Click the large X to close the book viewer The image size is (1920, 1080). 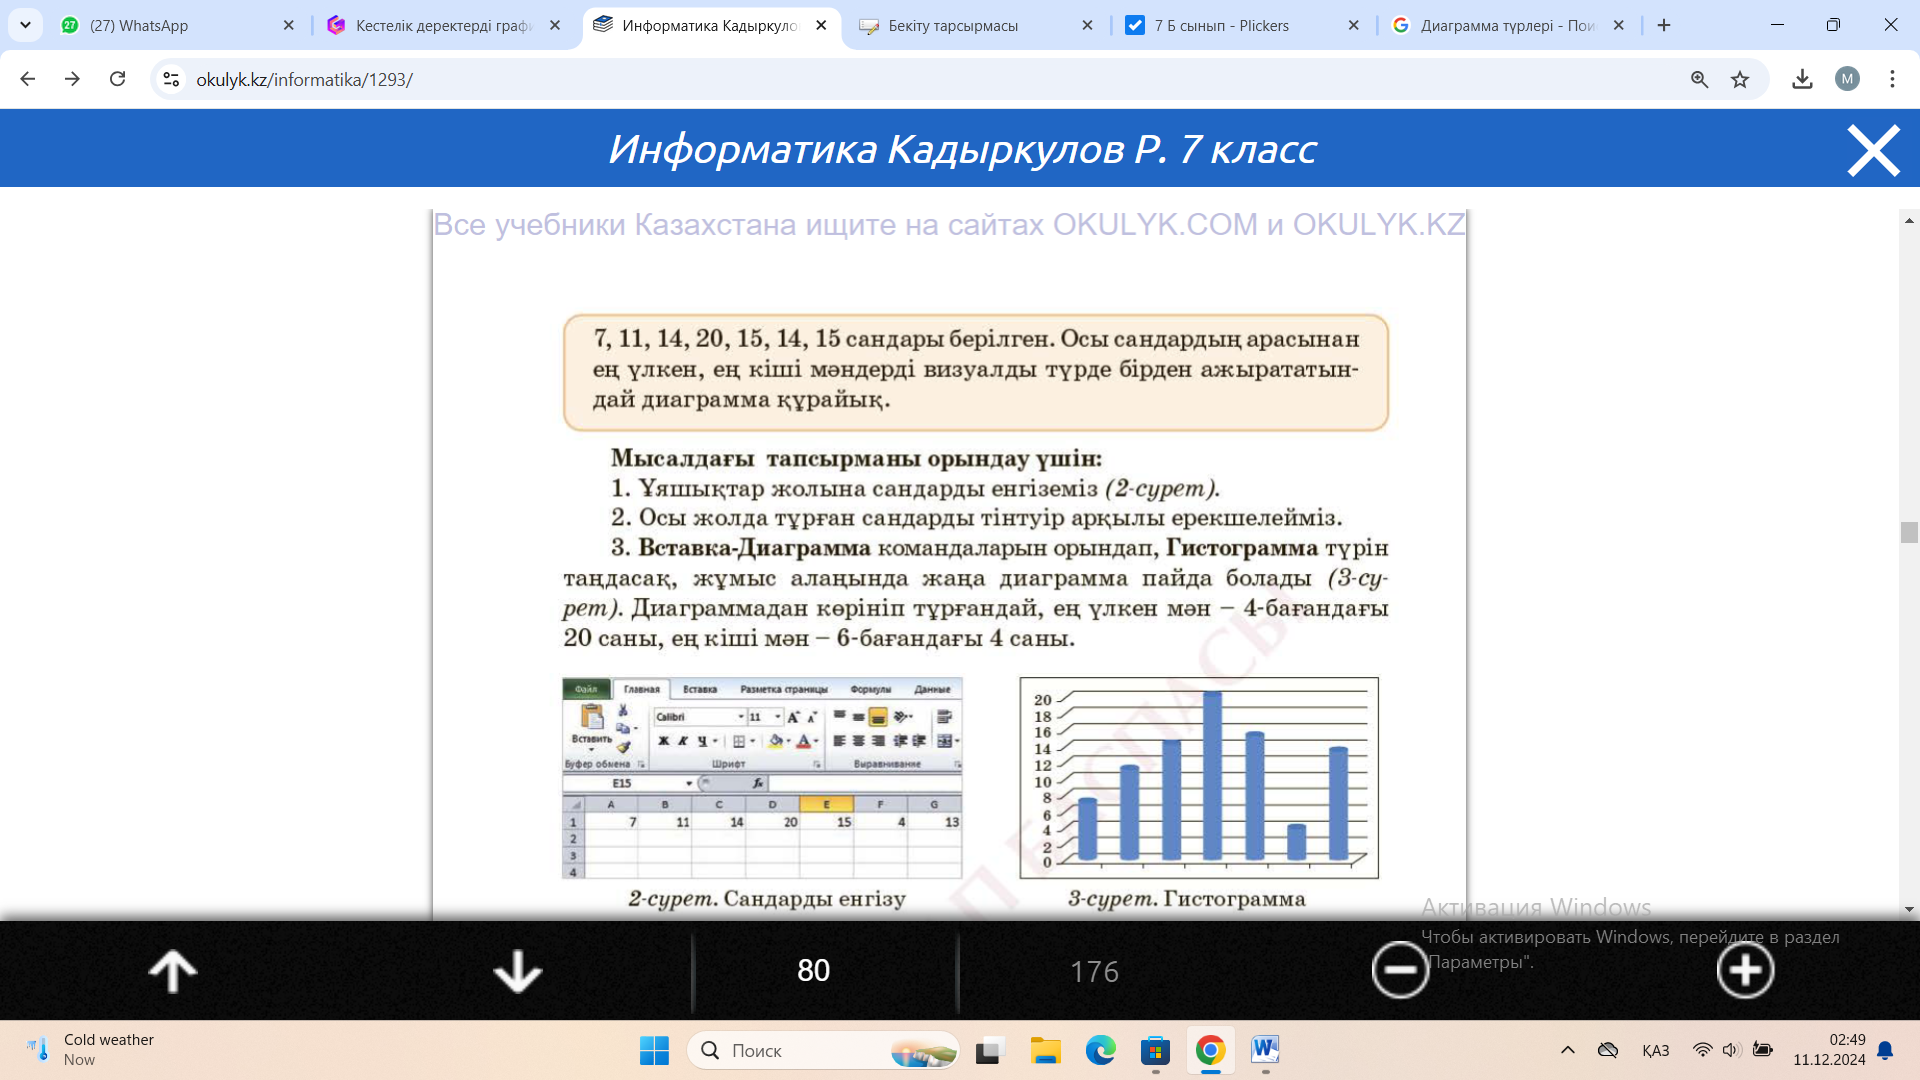coord(1872,150)
